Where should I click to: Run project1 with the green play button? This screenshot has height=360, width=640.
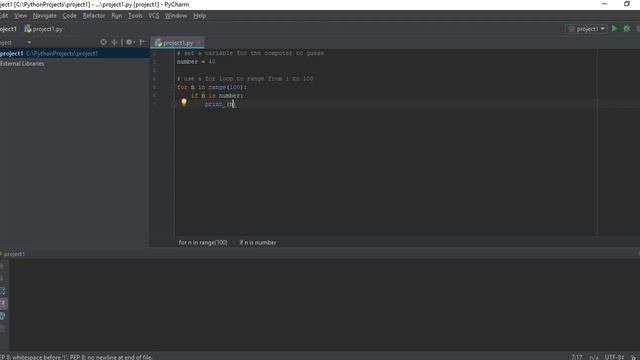(614, 29)
